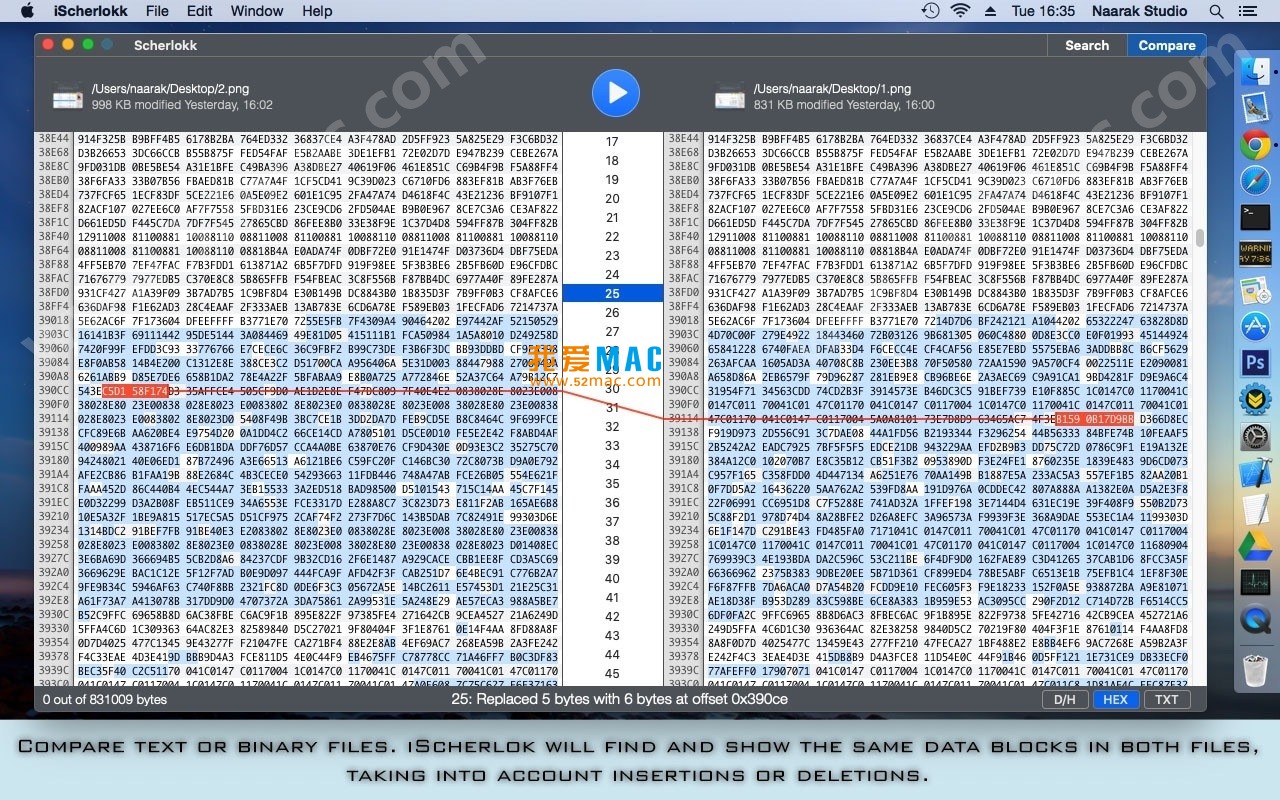The width and height of the screenshot is (1280, 800).
Task: Select difference number 26 in list
Action: coord(612,312)
